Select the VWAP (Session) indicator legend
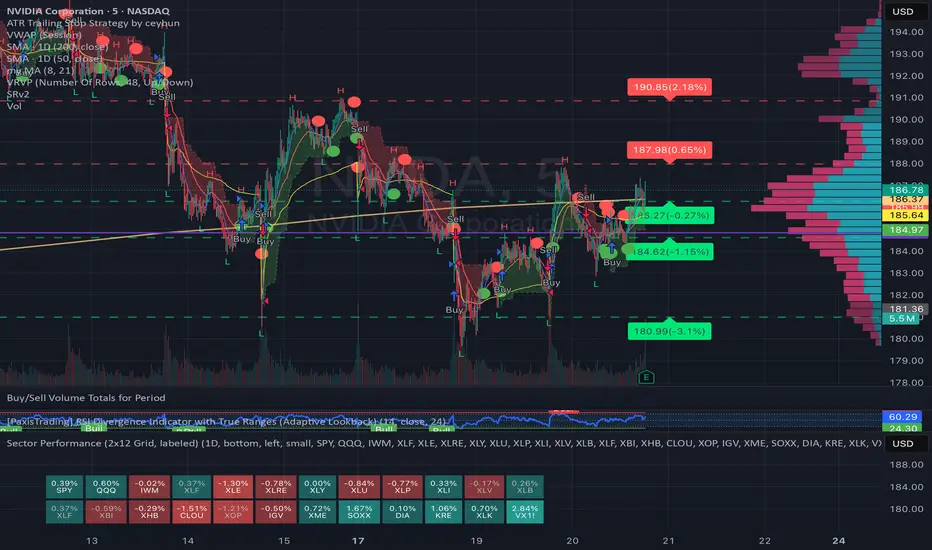 (44, 34)
